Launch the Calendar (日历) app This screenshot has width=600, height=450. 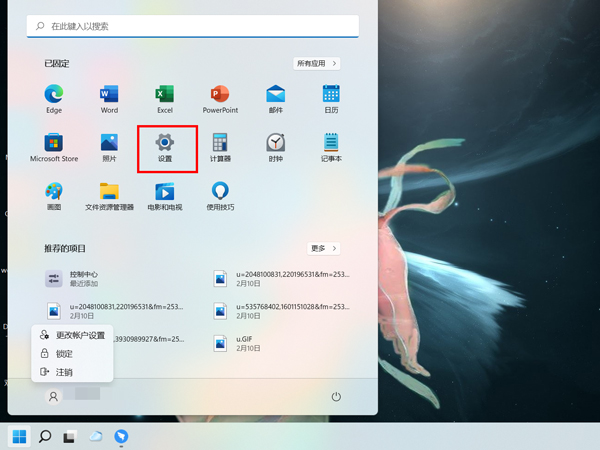tap(331, 98)
